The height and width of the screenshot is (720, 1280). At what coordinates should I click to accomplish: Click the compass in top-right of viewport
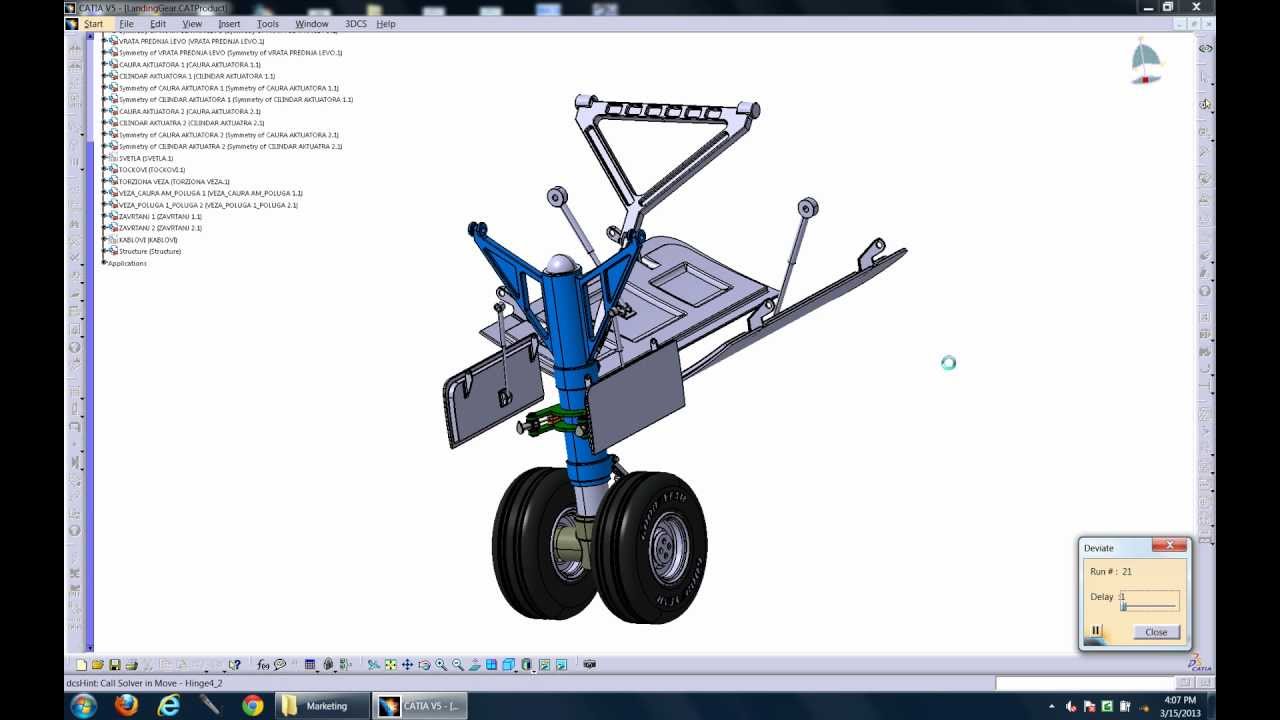(x=1147, y=61)
